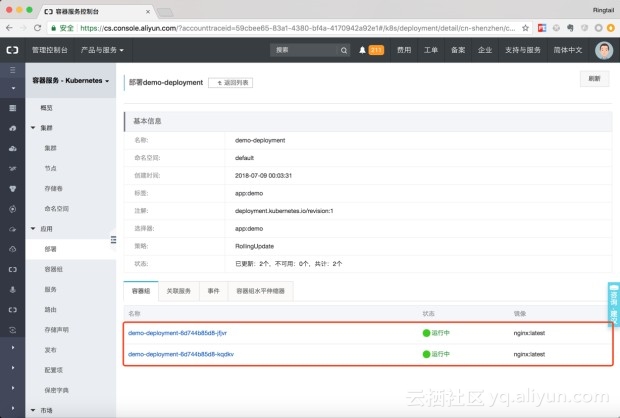Switch to the 容器组水平伸缩器 tab
Screen dimensions: 620x418
pos(261,291)
